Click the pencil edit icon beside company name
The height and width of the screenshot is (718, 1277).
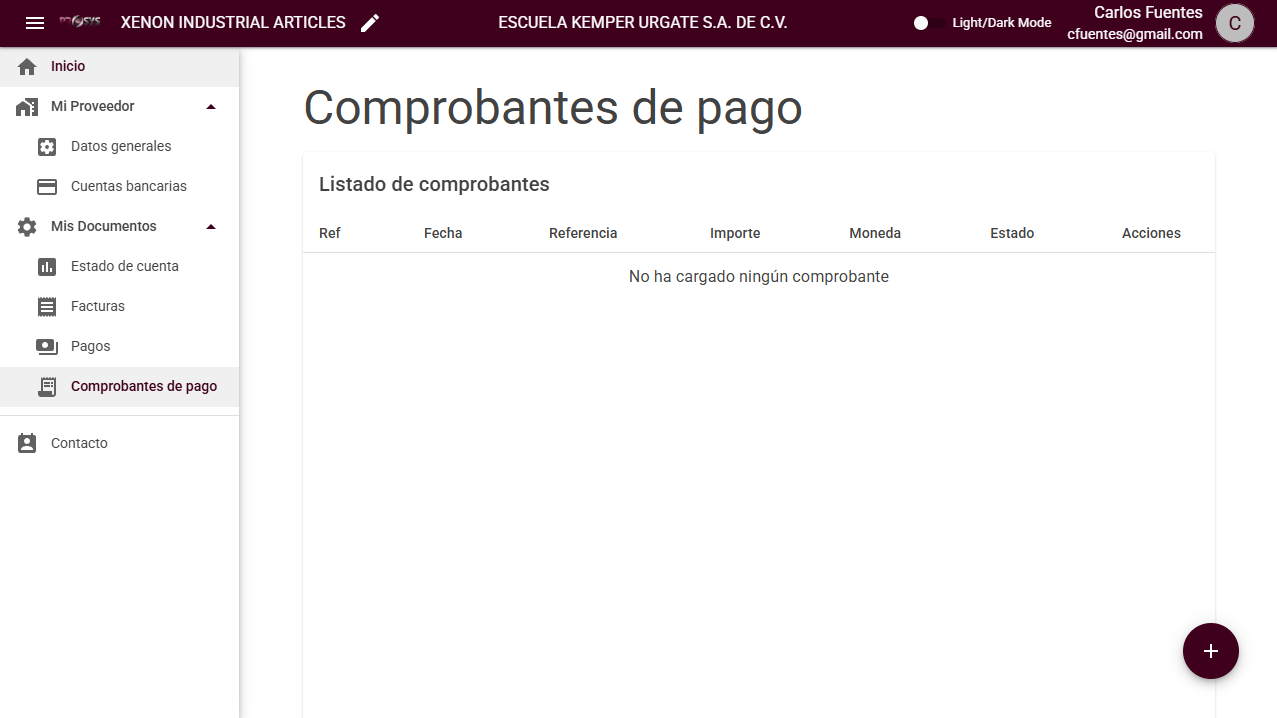coord(370,23)
